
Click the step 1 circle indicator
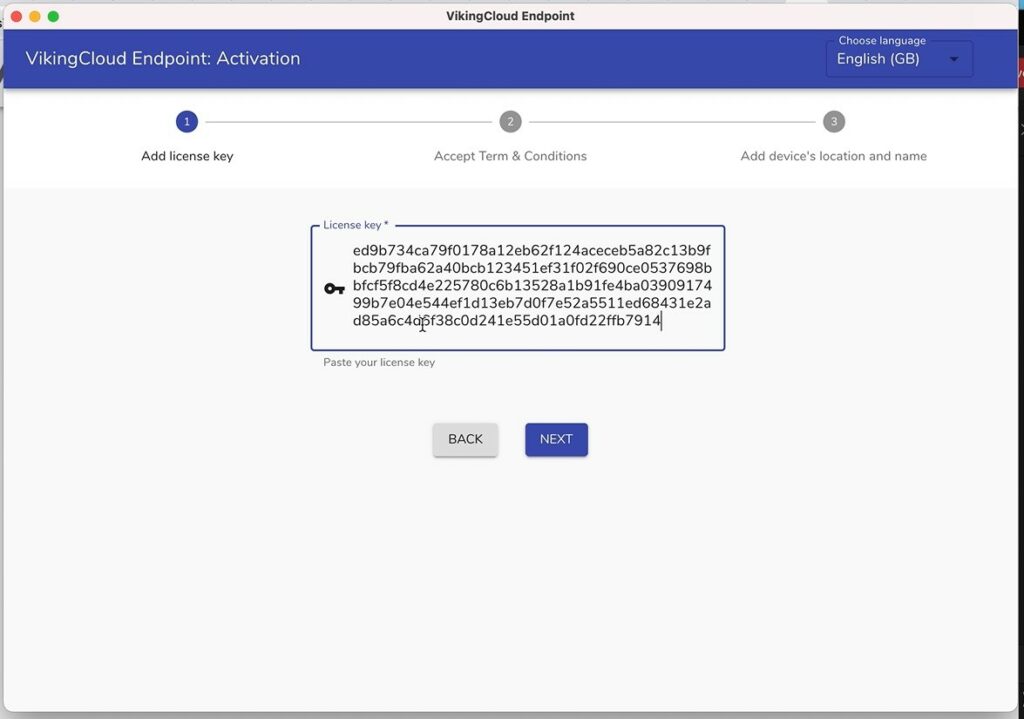(186, 122)
